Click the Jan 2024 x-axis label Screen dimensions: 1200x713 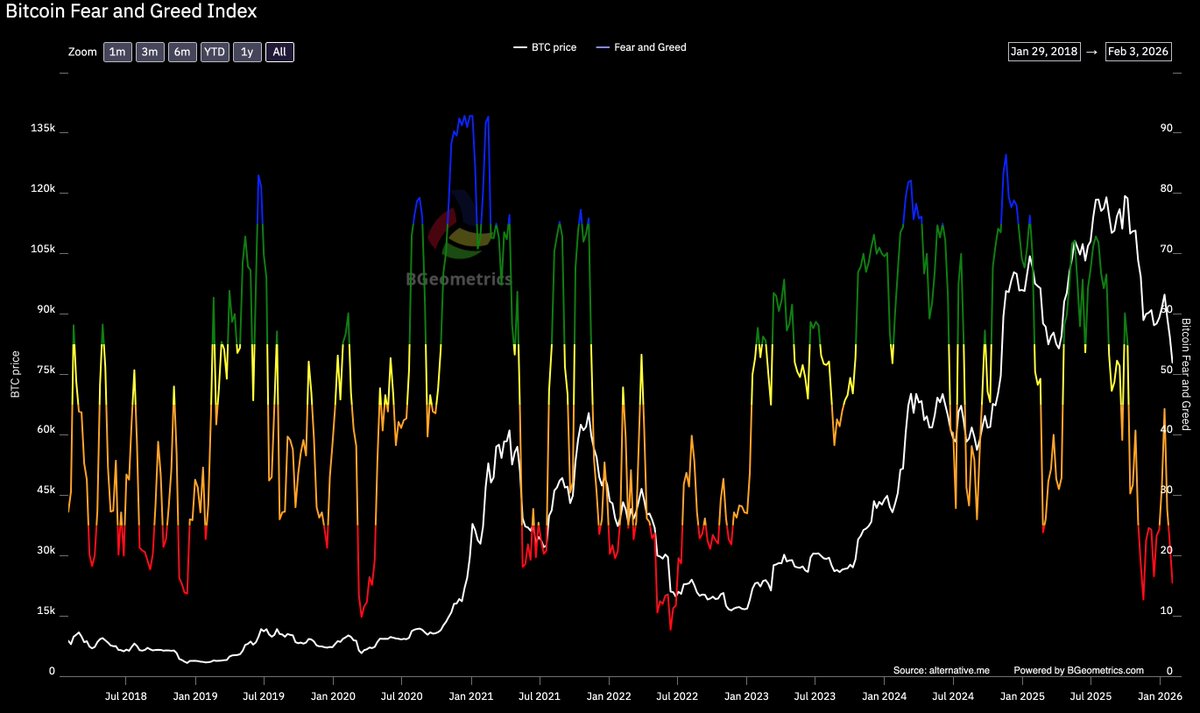885,694
